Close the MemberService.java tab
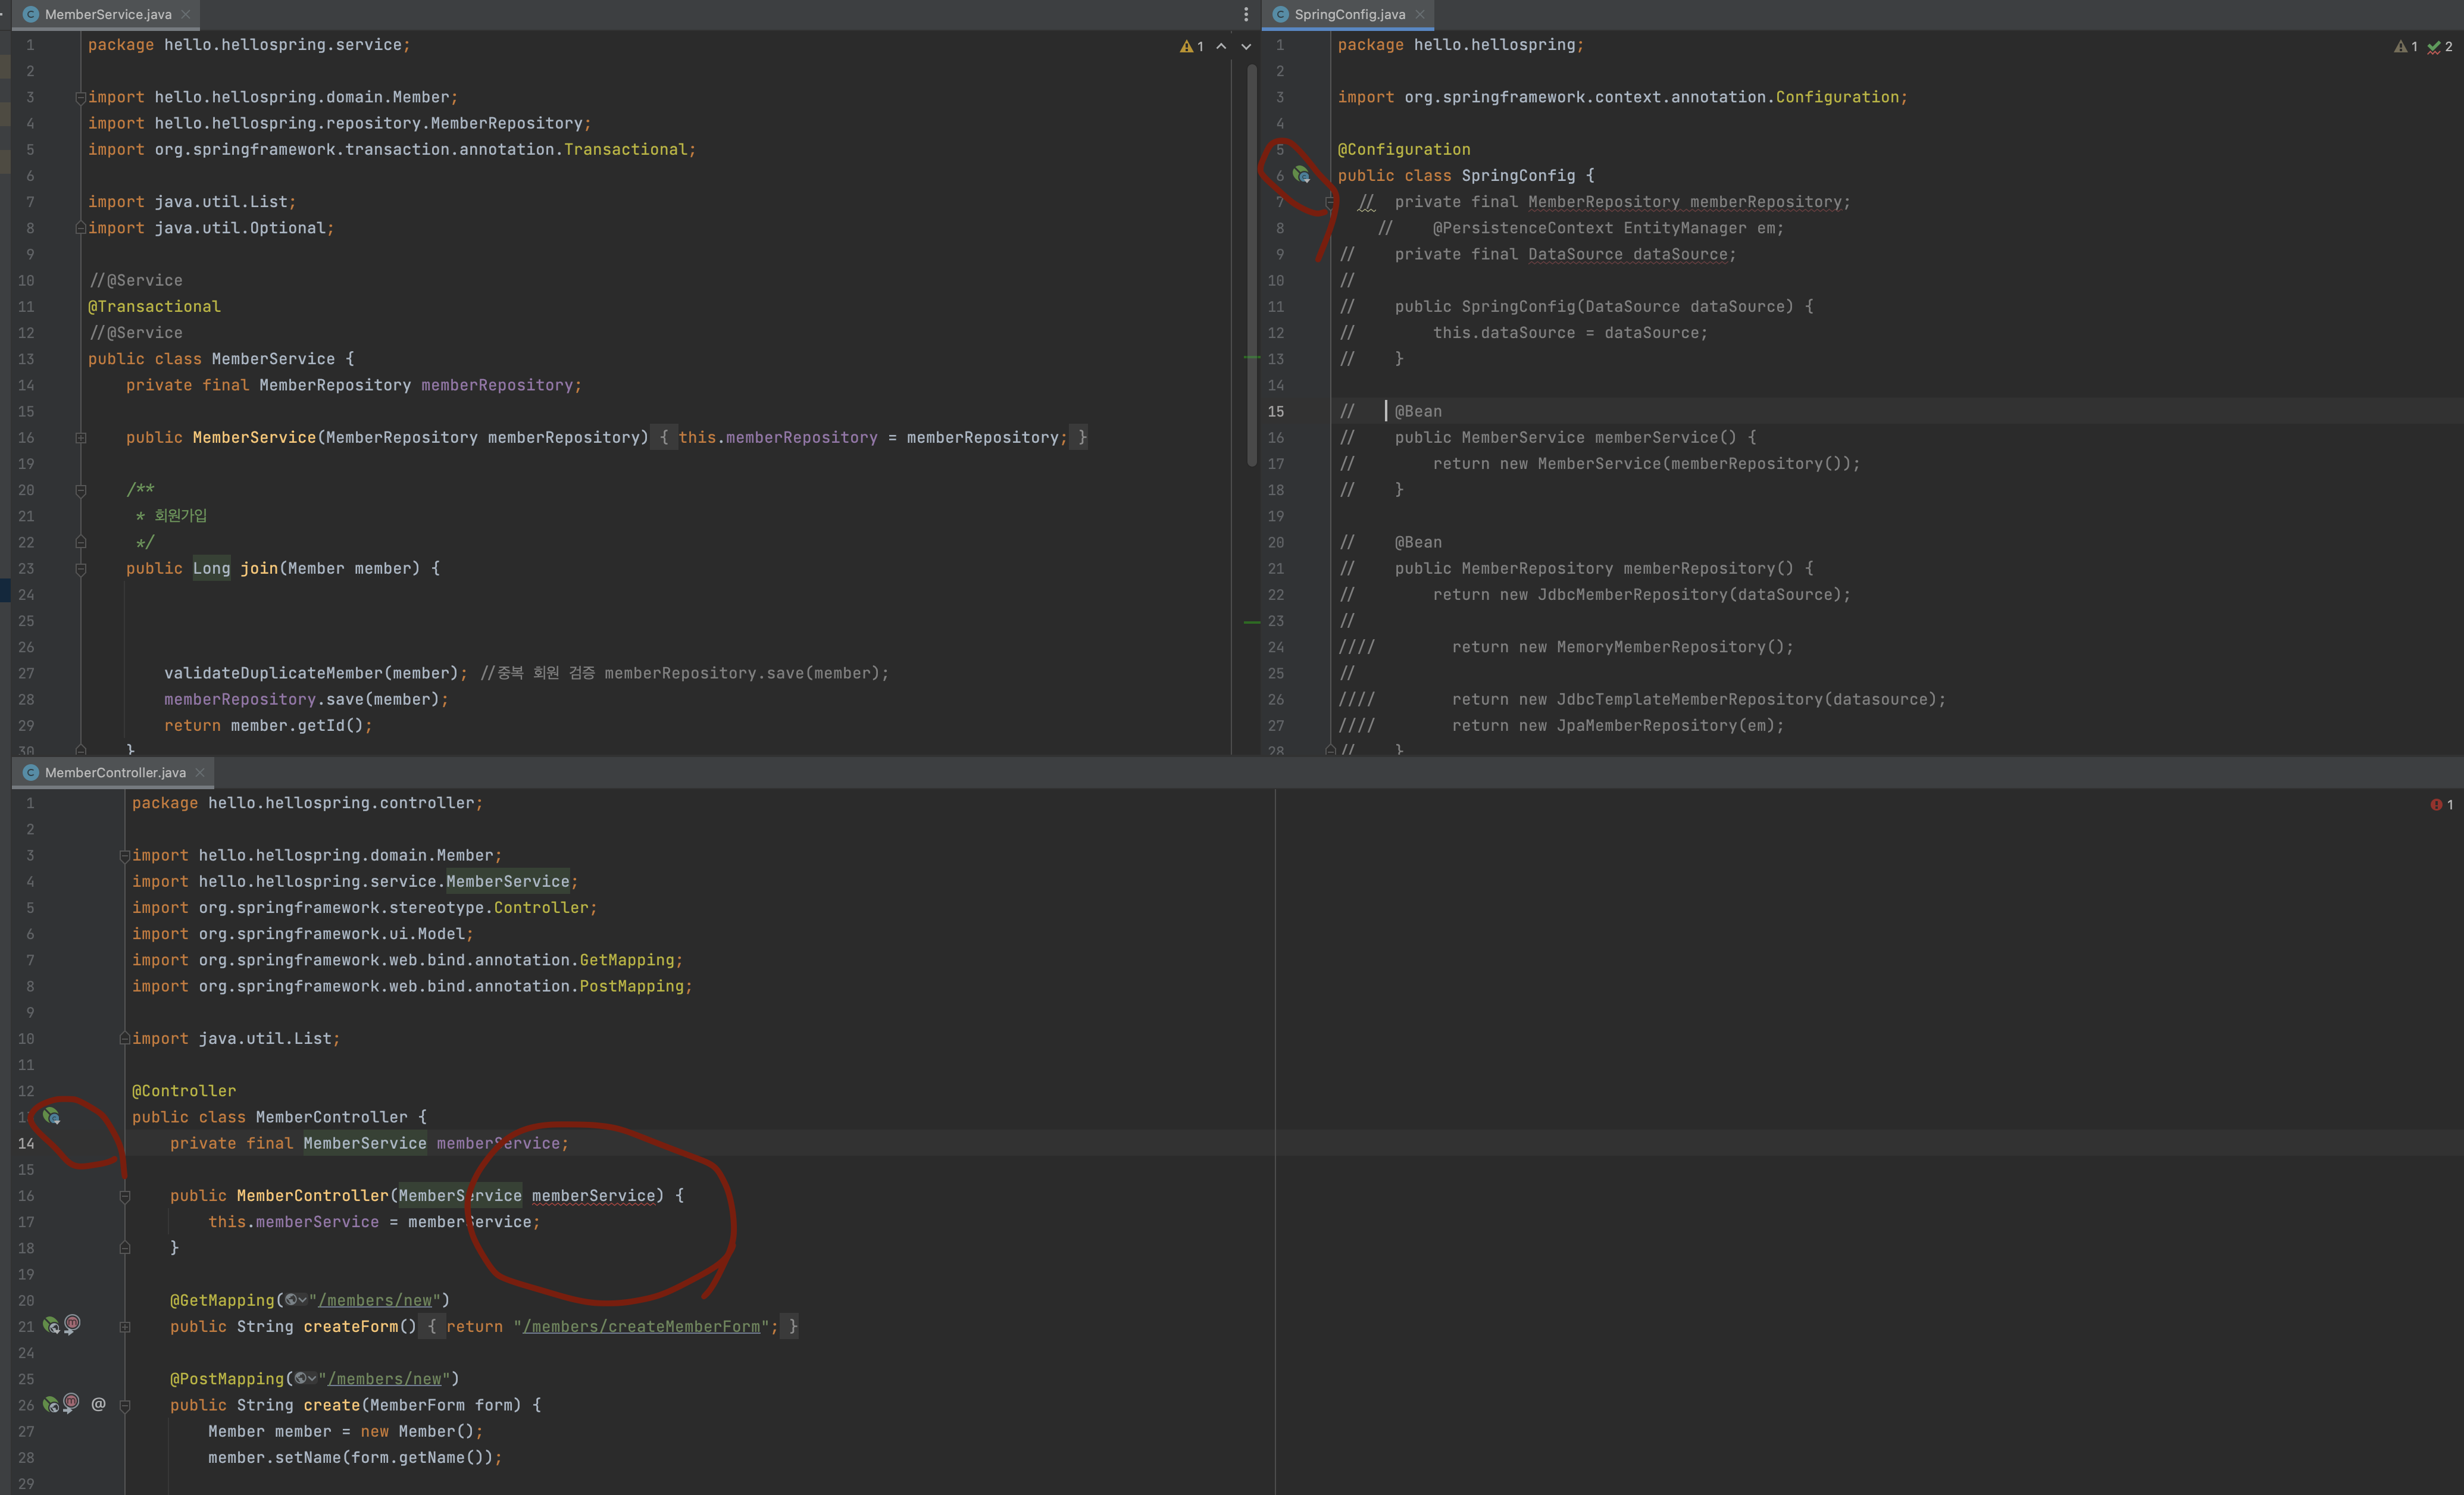The width and height of the screenshot is (2464, 1495). (185, 14)
